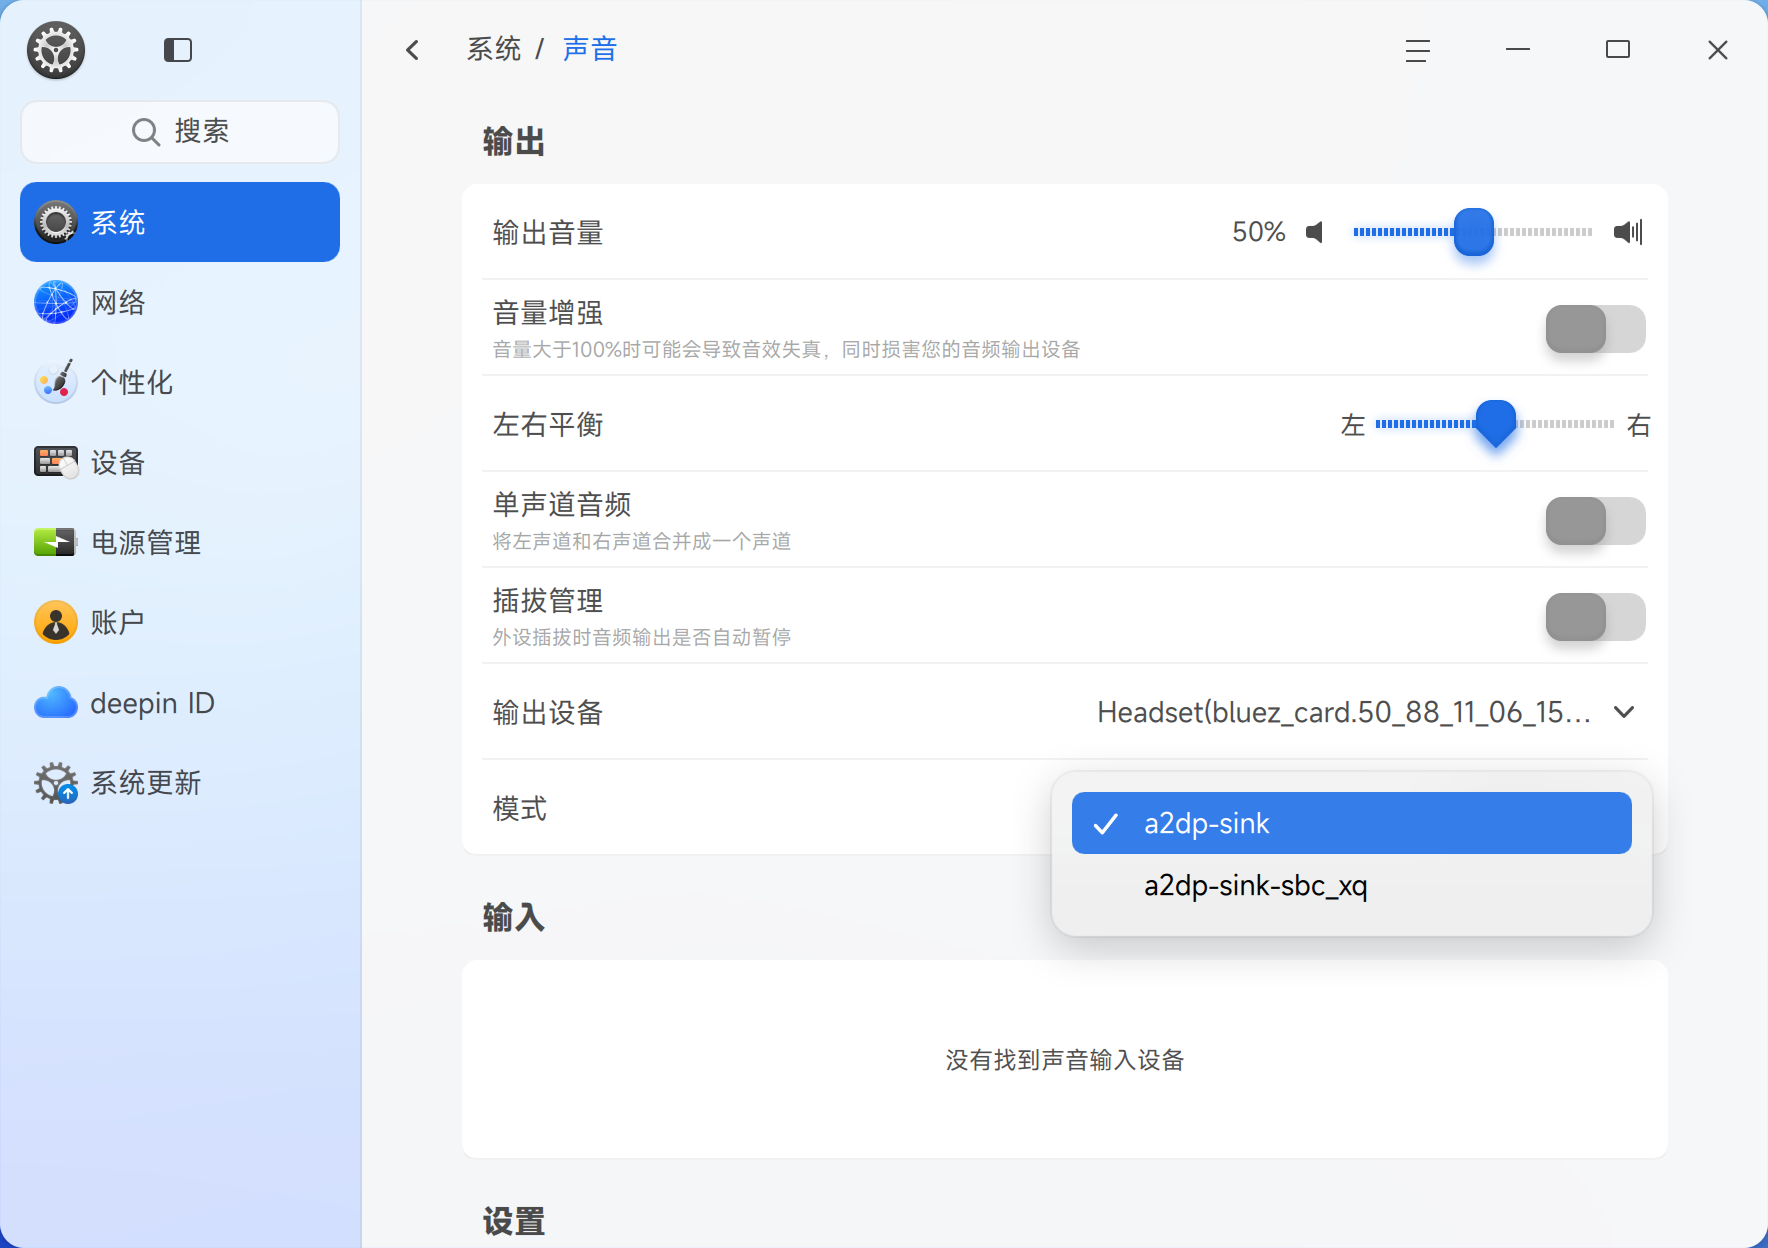The width and height of the screenshot is (1768, 1248).
Task: Click the 声音 breadcrumb label
Action: point(590,49)
